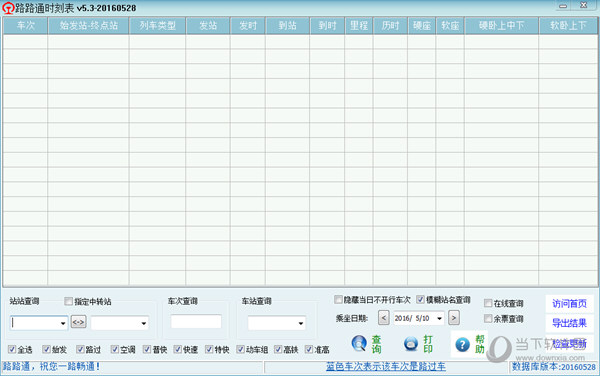Screen dimensions: 600x376
Task: Click the 列车类型 column header
Action: point(157,26)
